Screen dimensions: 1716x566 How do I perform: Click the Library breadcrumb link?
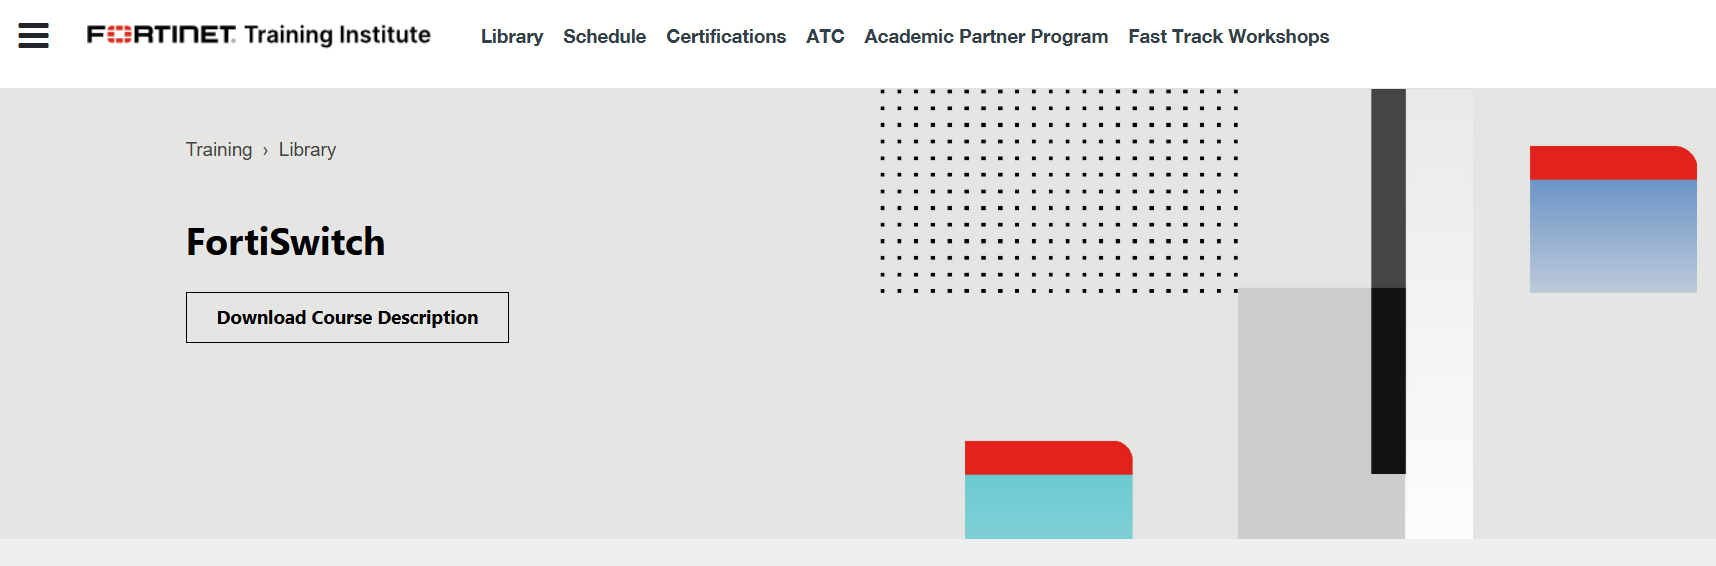tap(307, 149)
